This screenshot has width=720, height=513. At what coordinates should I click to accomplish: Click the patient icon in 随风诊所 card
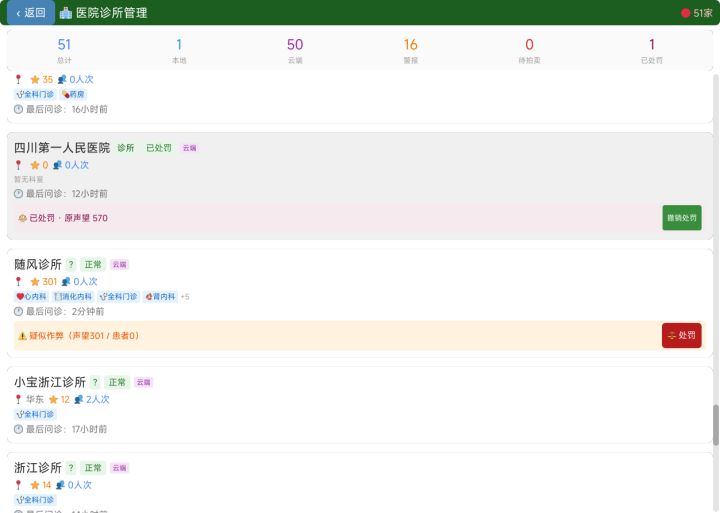[x=66, y=282]
